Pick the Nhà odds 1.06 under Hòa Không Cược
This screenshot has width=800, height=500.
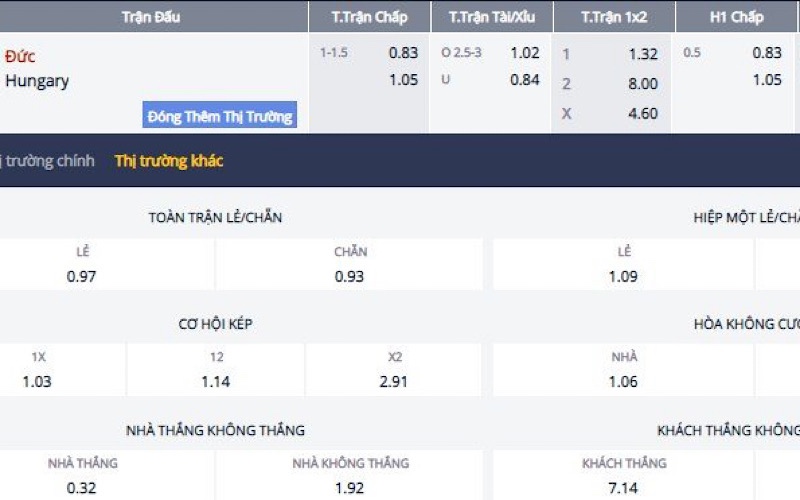click(x=623, y=381)
